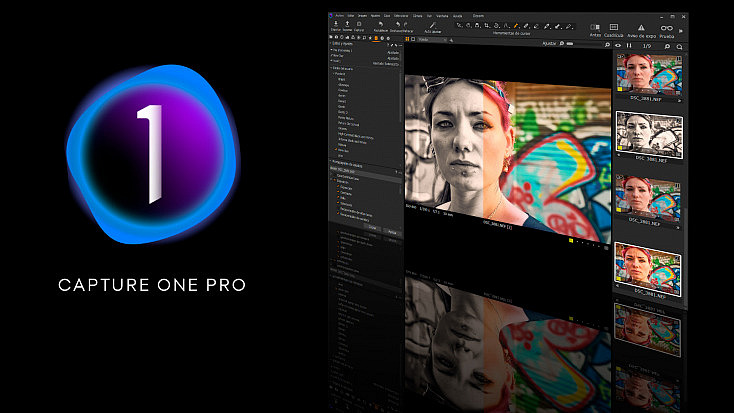Click the Auto ajustar magic wand

pyautogui.click(x=433, y=25)
